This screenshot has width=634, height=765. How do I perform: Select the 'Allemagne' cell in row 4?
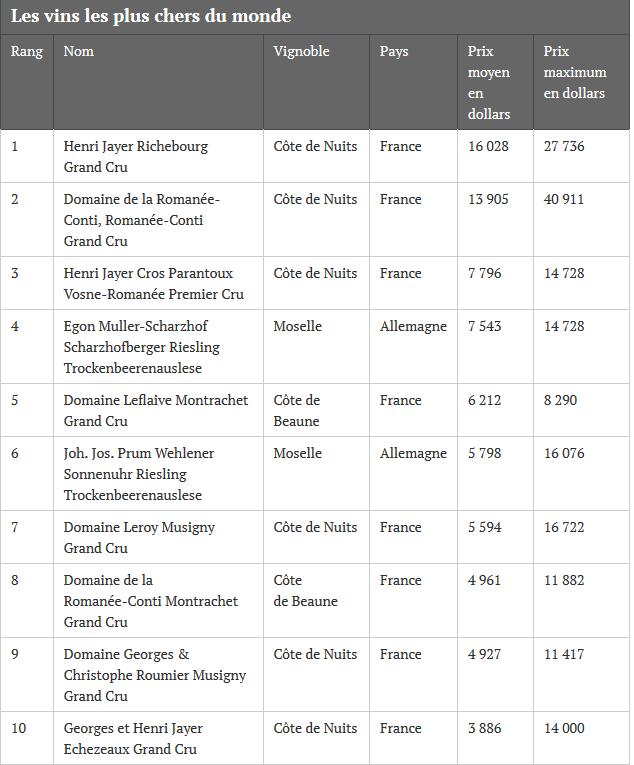413,326
